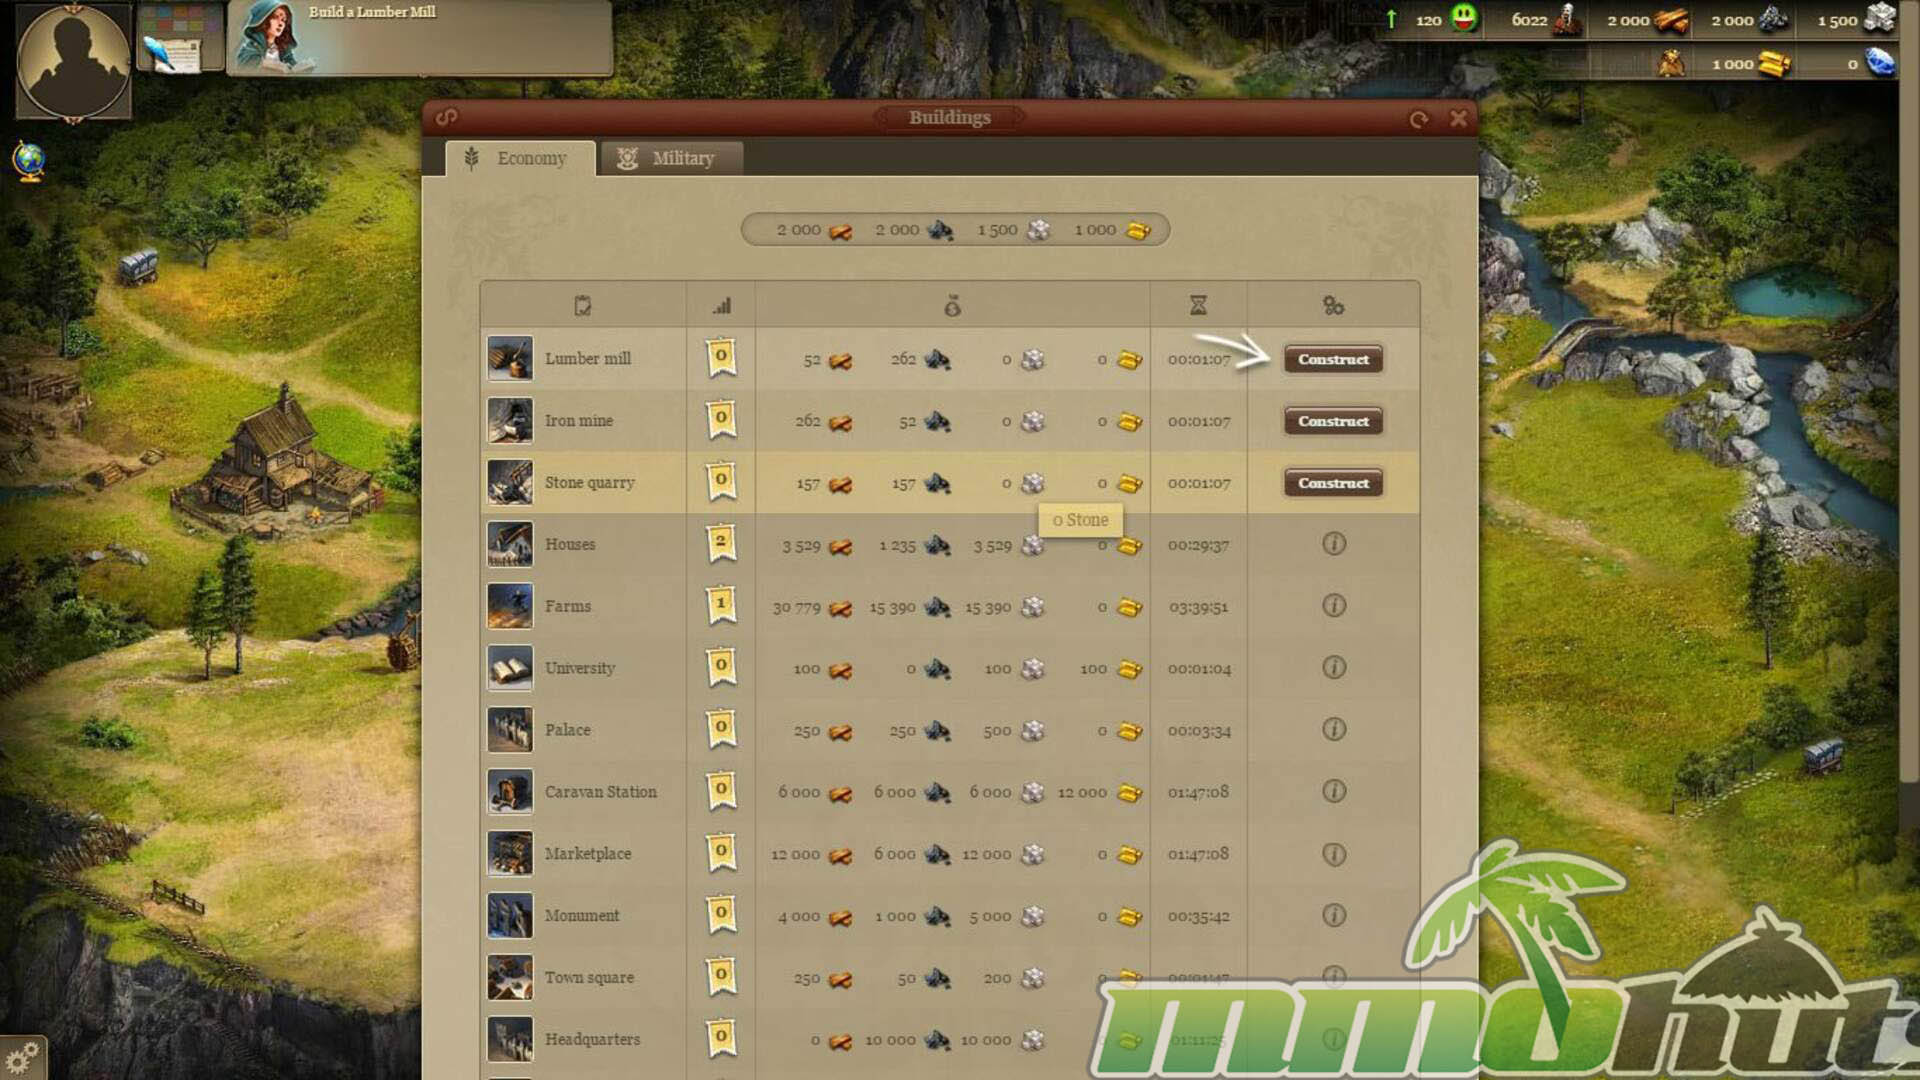
Task: Select the Economy tab
Action: (x=518, y=158)
